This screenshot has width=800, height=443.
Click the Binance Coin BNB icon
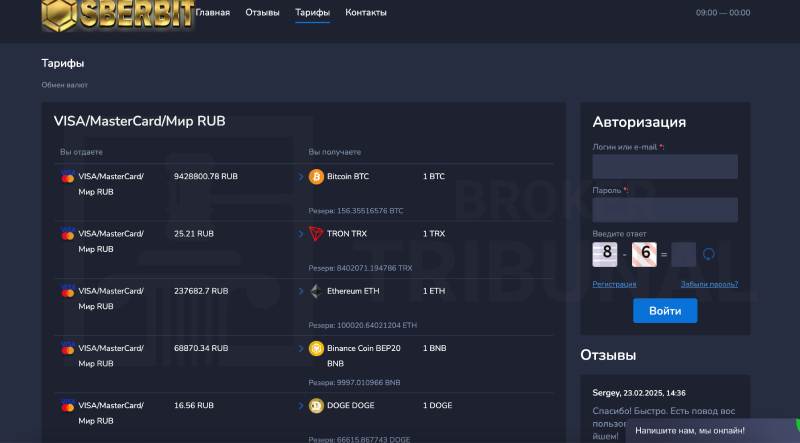point(316,348)
